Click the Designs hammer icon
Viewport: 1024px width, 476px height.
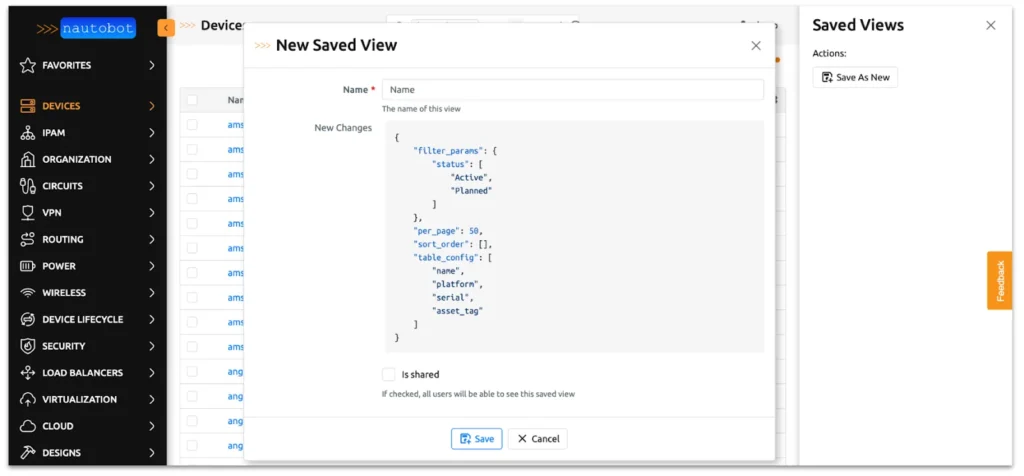[27, 453]
